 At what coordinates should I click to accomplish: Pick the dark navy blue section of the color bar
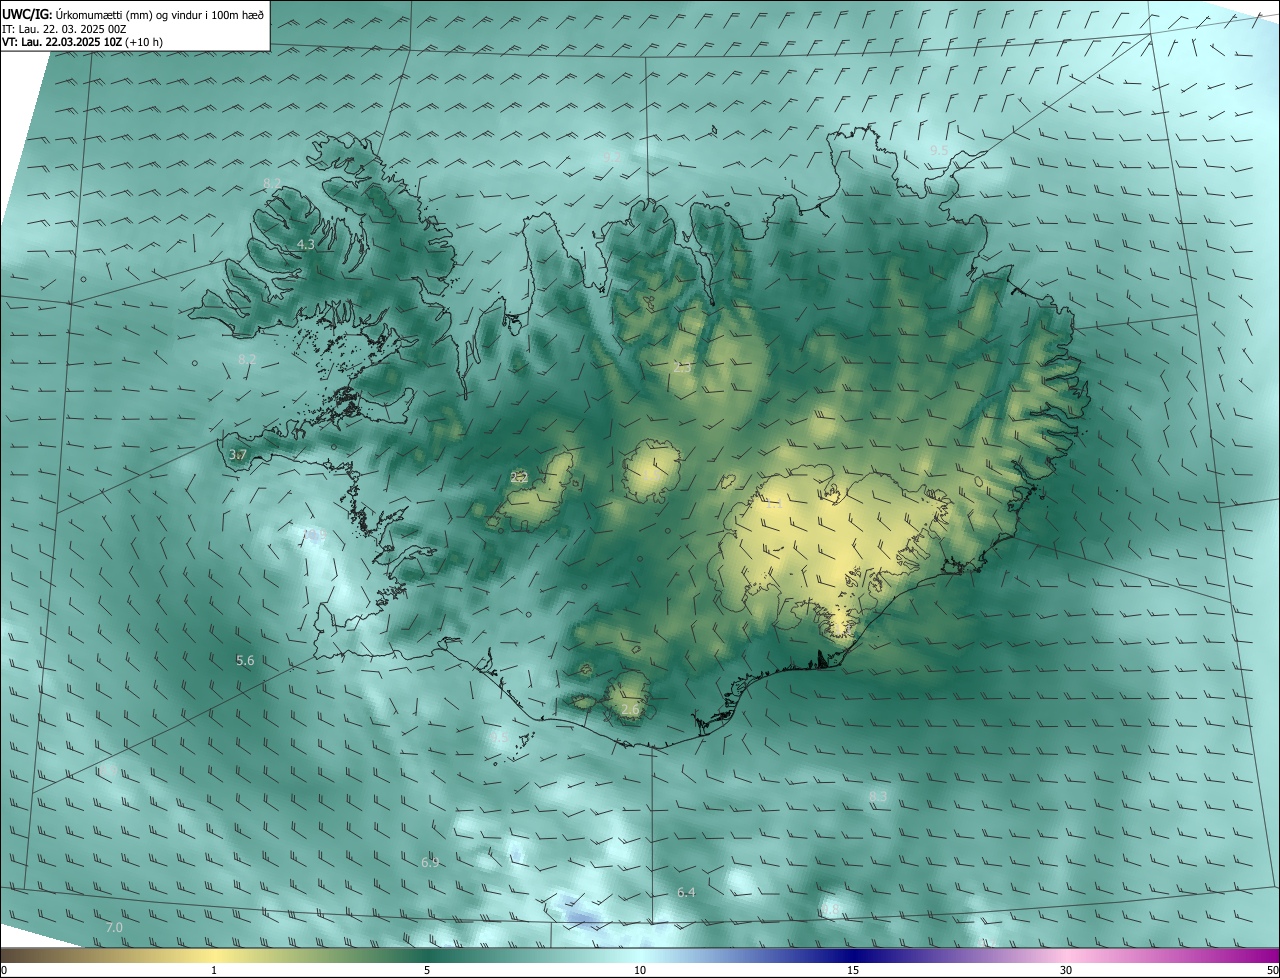click(853, 956)
